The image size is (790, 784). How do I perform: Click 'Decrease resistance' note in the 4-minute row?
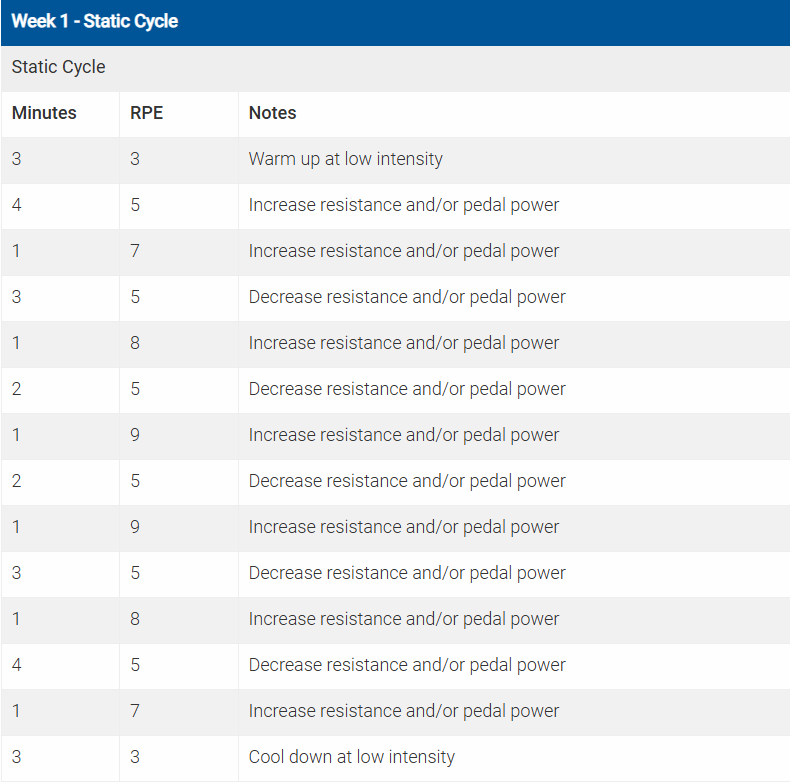pyautogui.click(x=406, y=665)
